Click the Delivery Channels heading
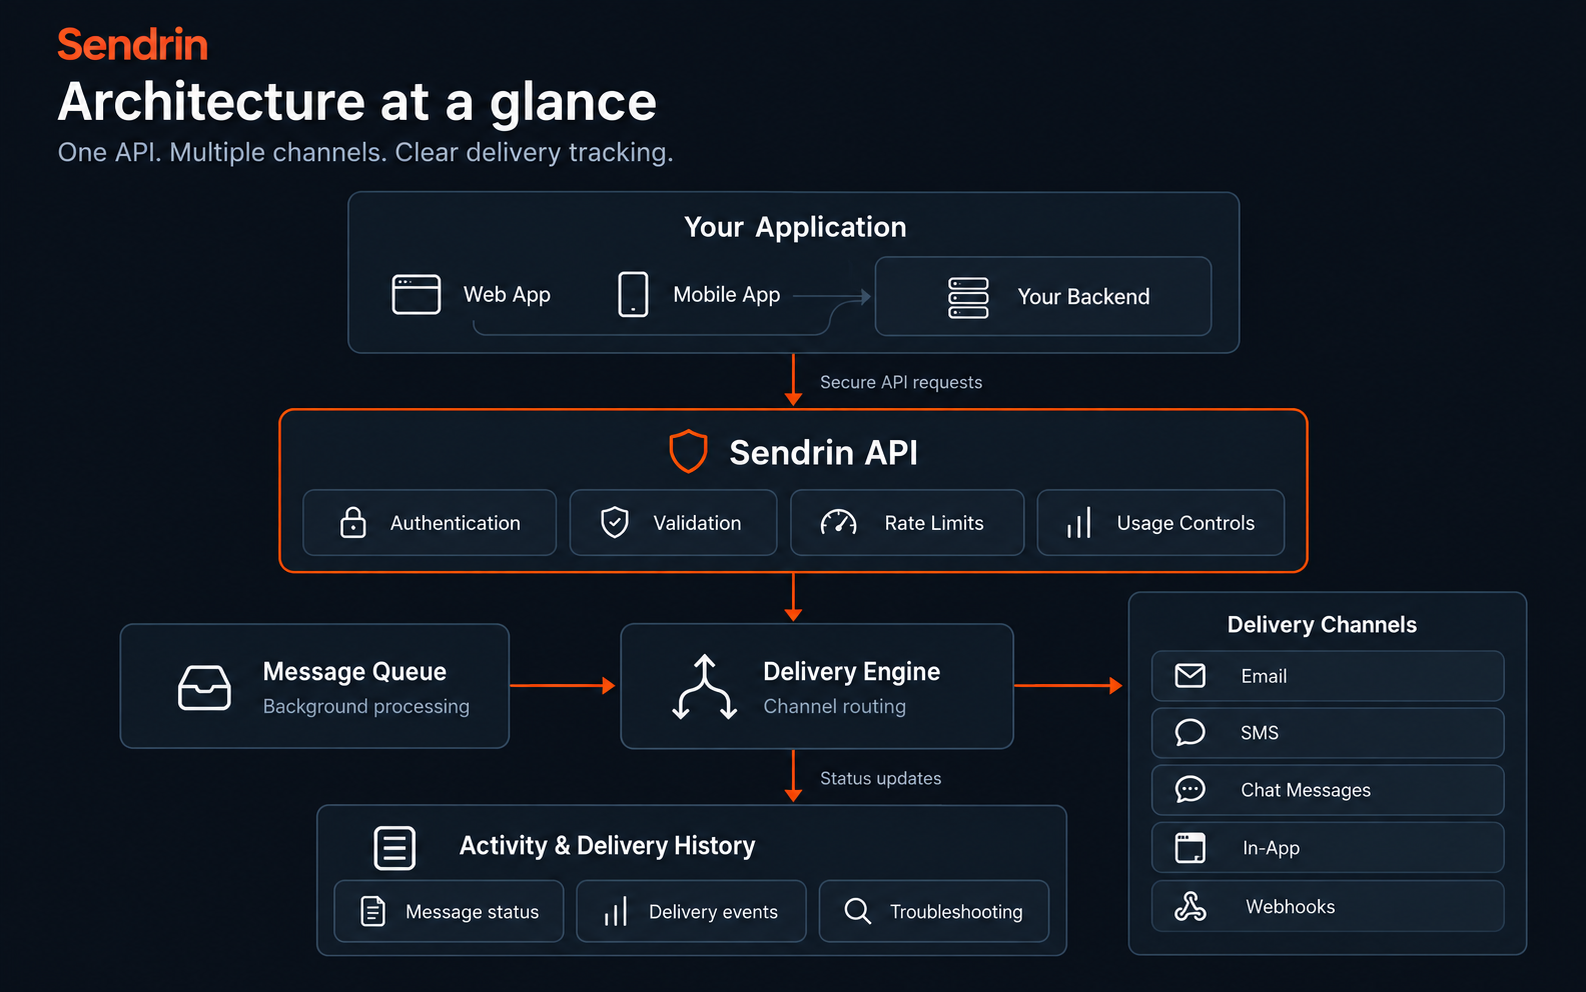 click(1322, 625)
